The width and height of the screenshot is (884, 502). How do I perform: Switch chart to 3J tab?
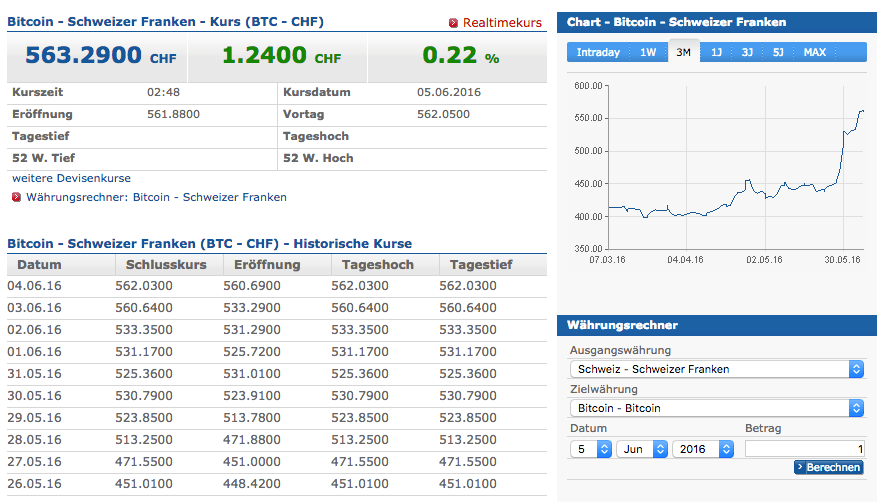coord(747,52)
